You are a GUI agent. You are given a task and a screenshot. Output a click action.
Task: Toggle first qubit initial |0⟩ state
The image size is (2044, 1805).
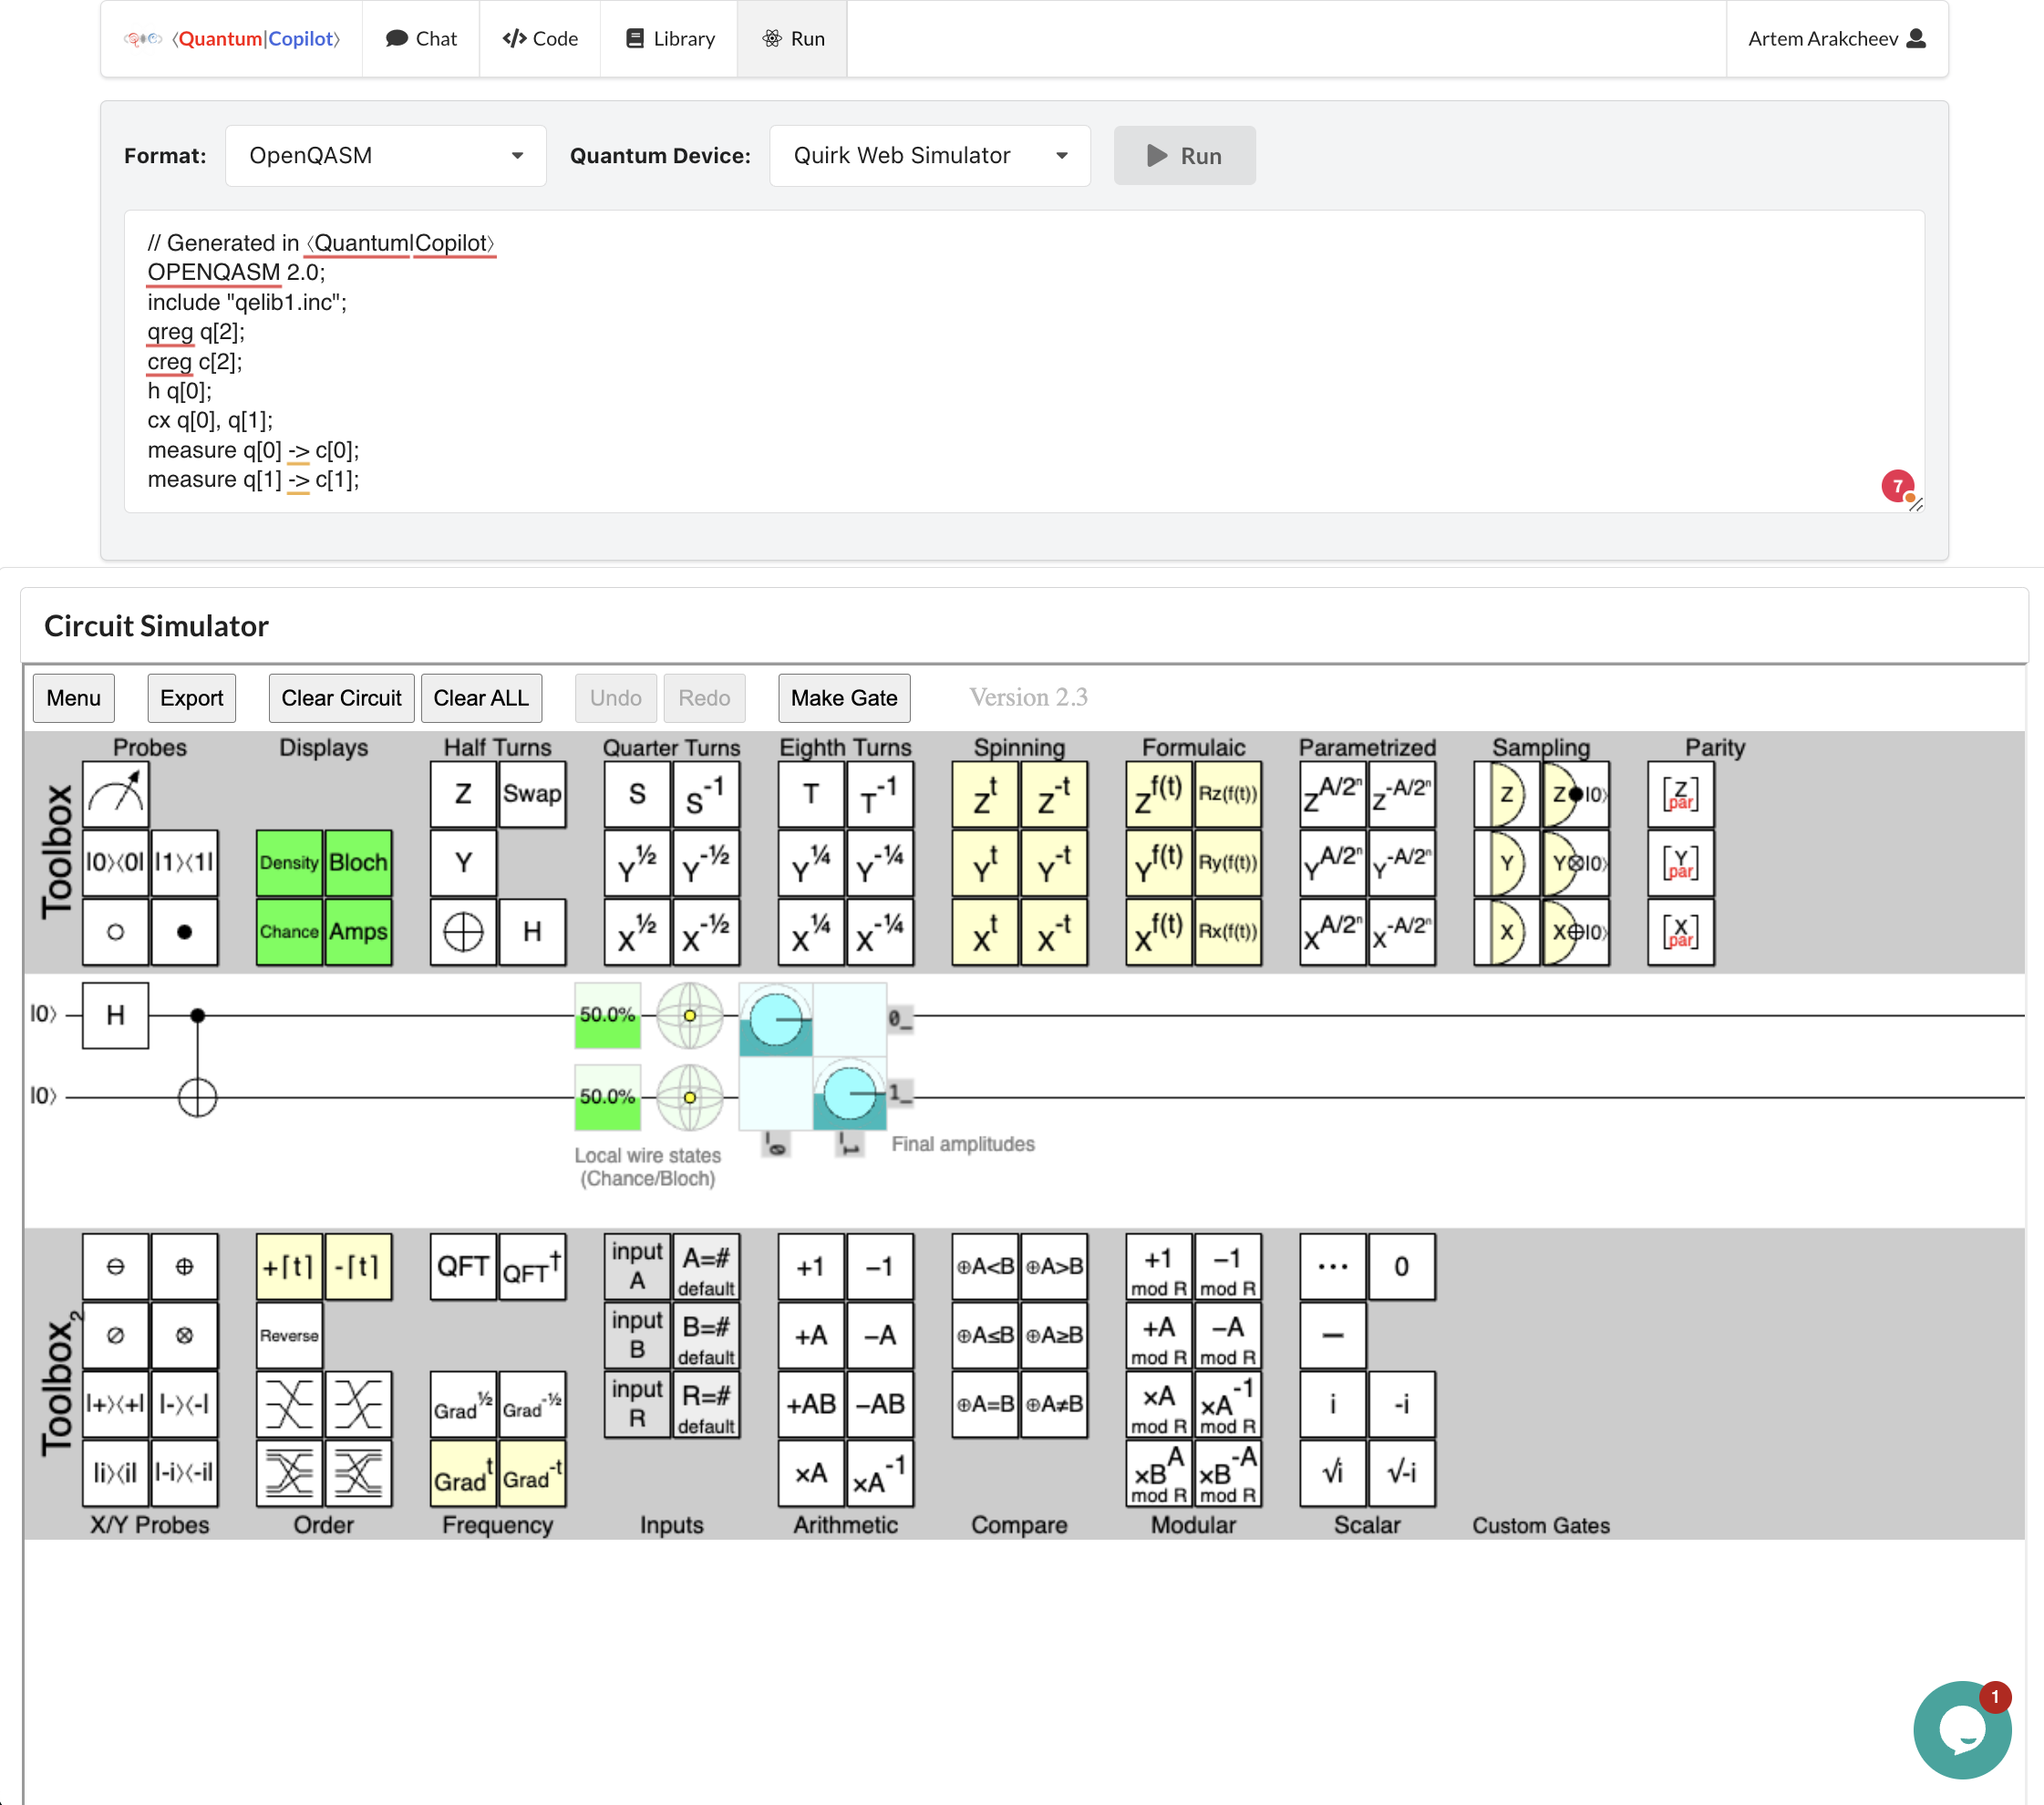click(x=43, y=1015)
